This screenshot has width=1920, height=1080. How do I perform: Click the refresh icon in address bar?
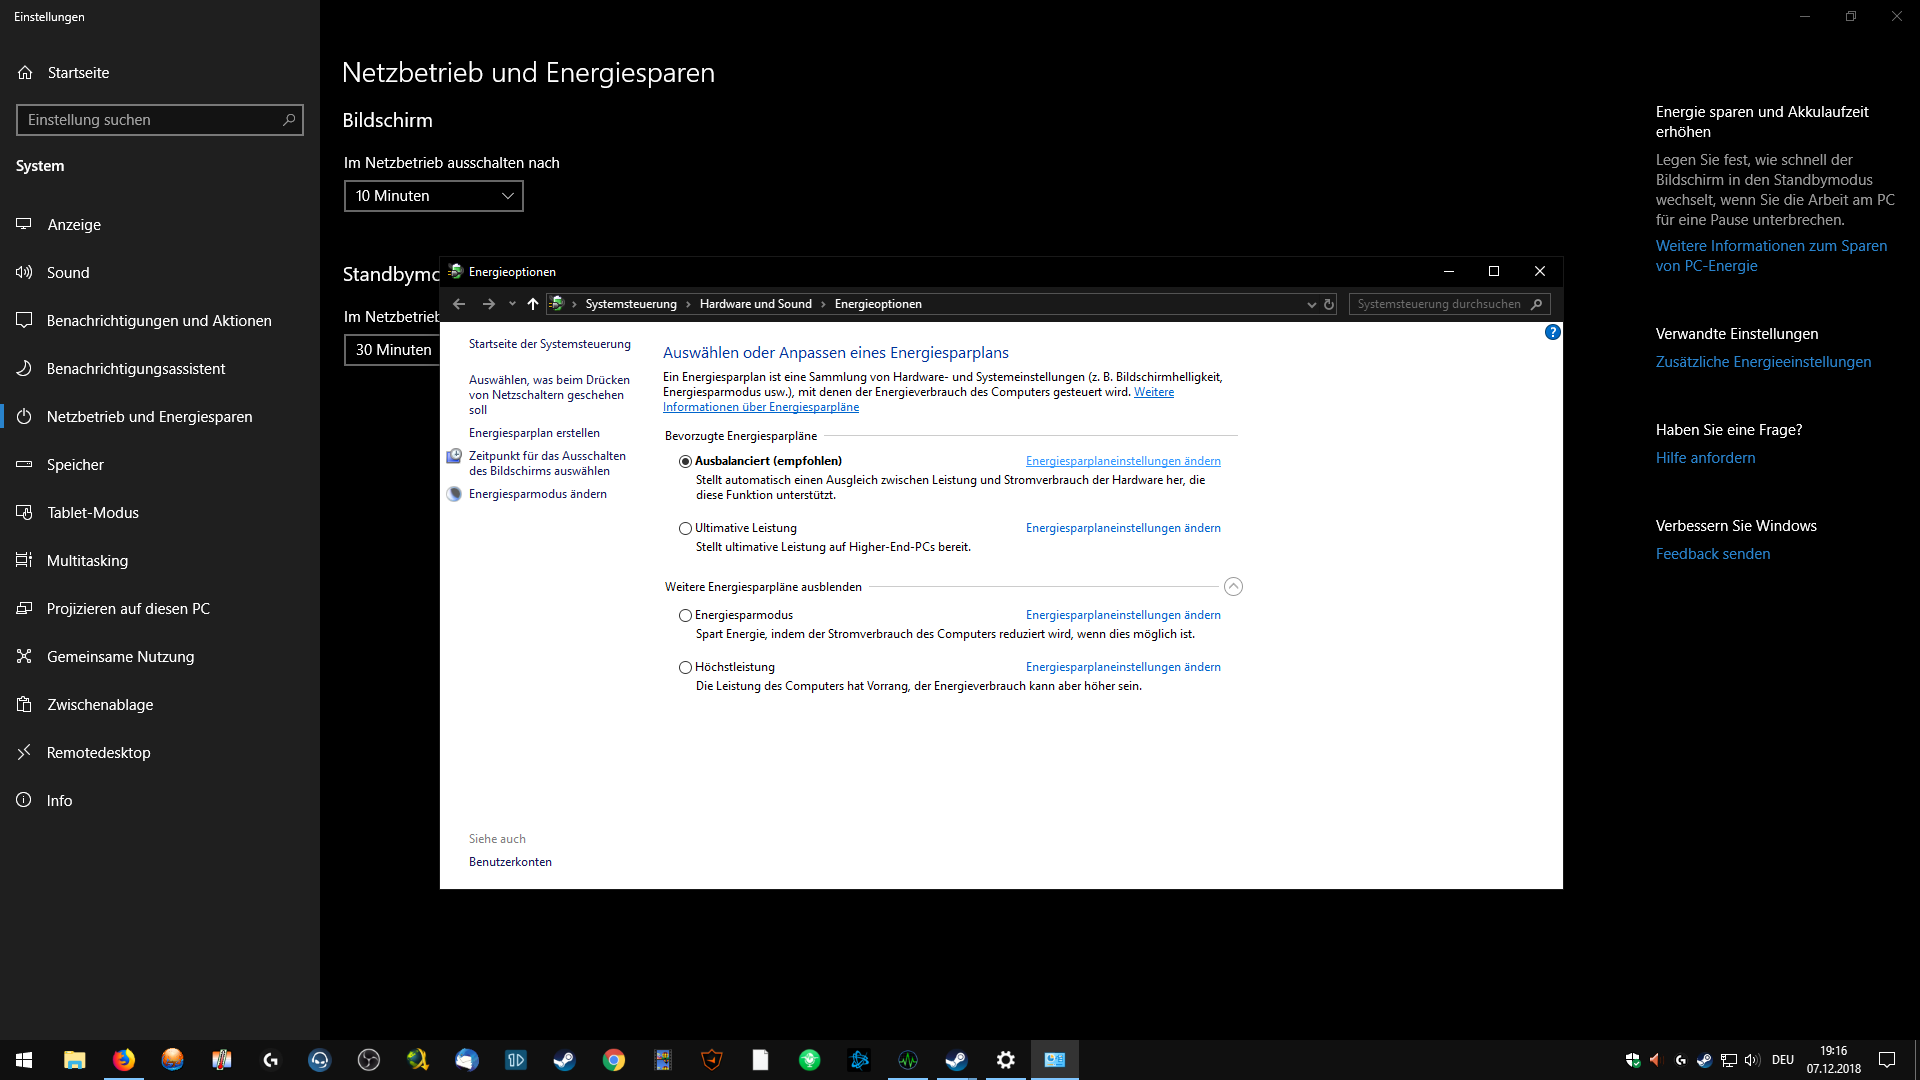[x=1329, y=304]
